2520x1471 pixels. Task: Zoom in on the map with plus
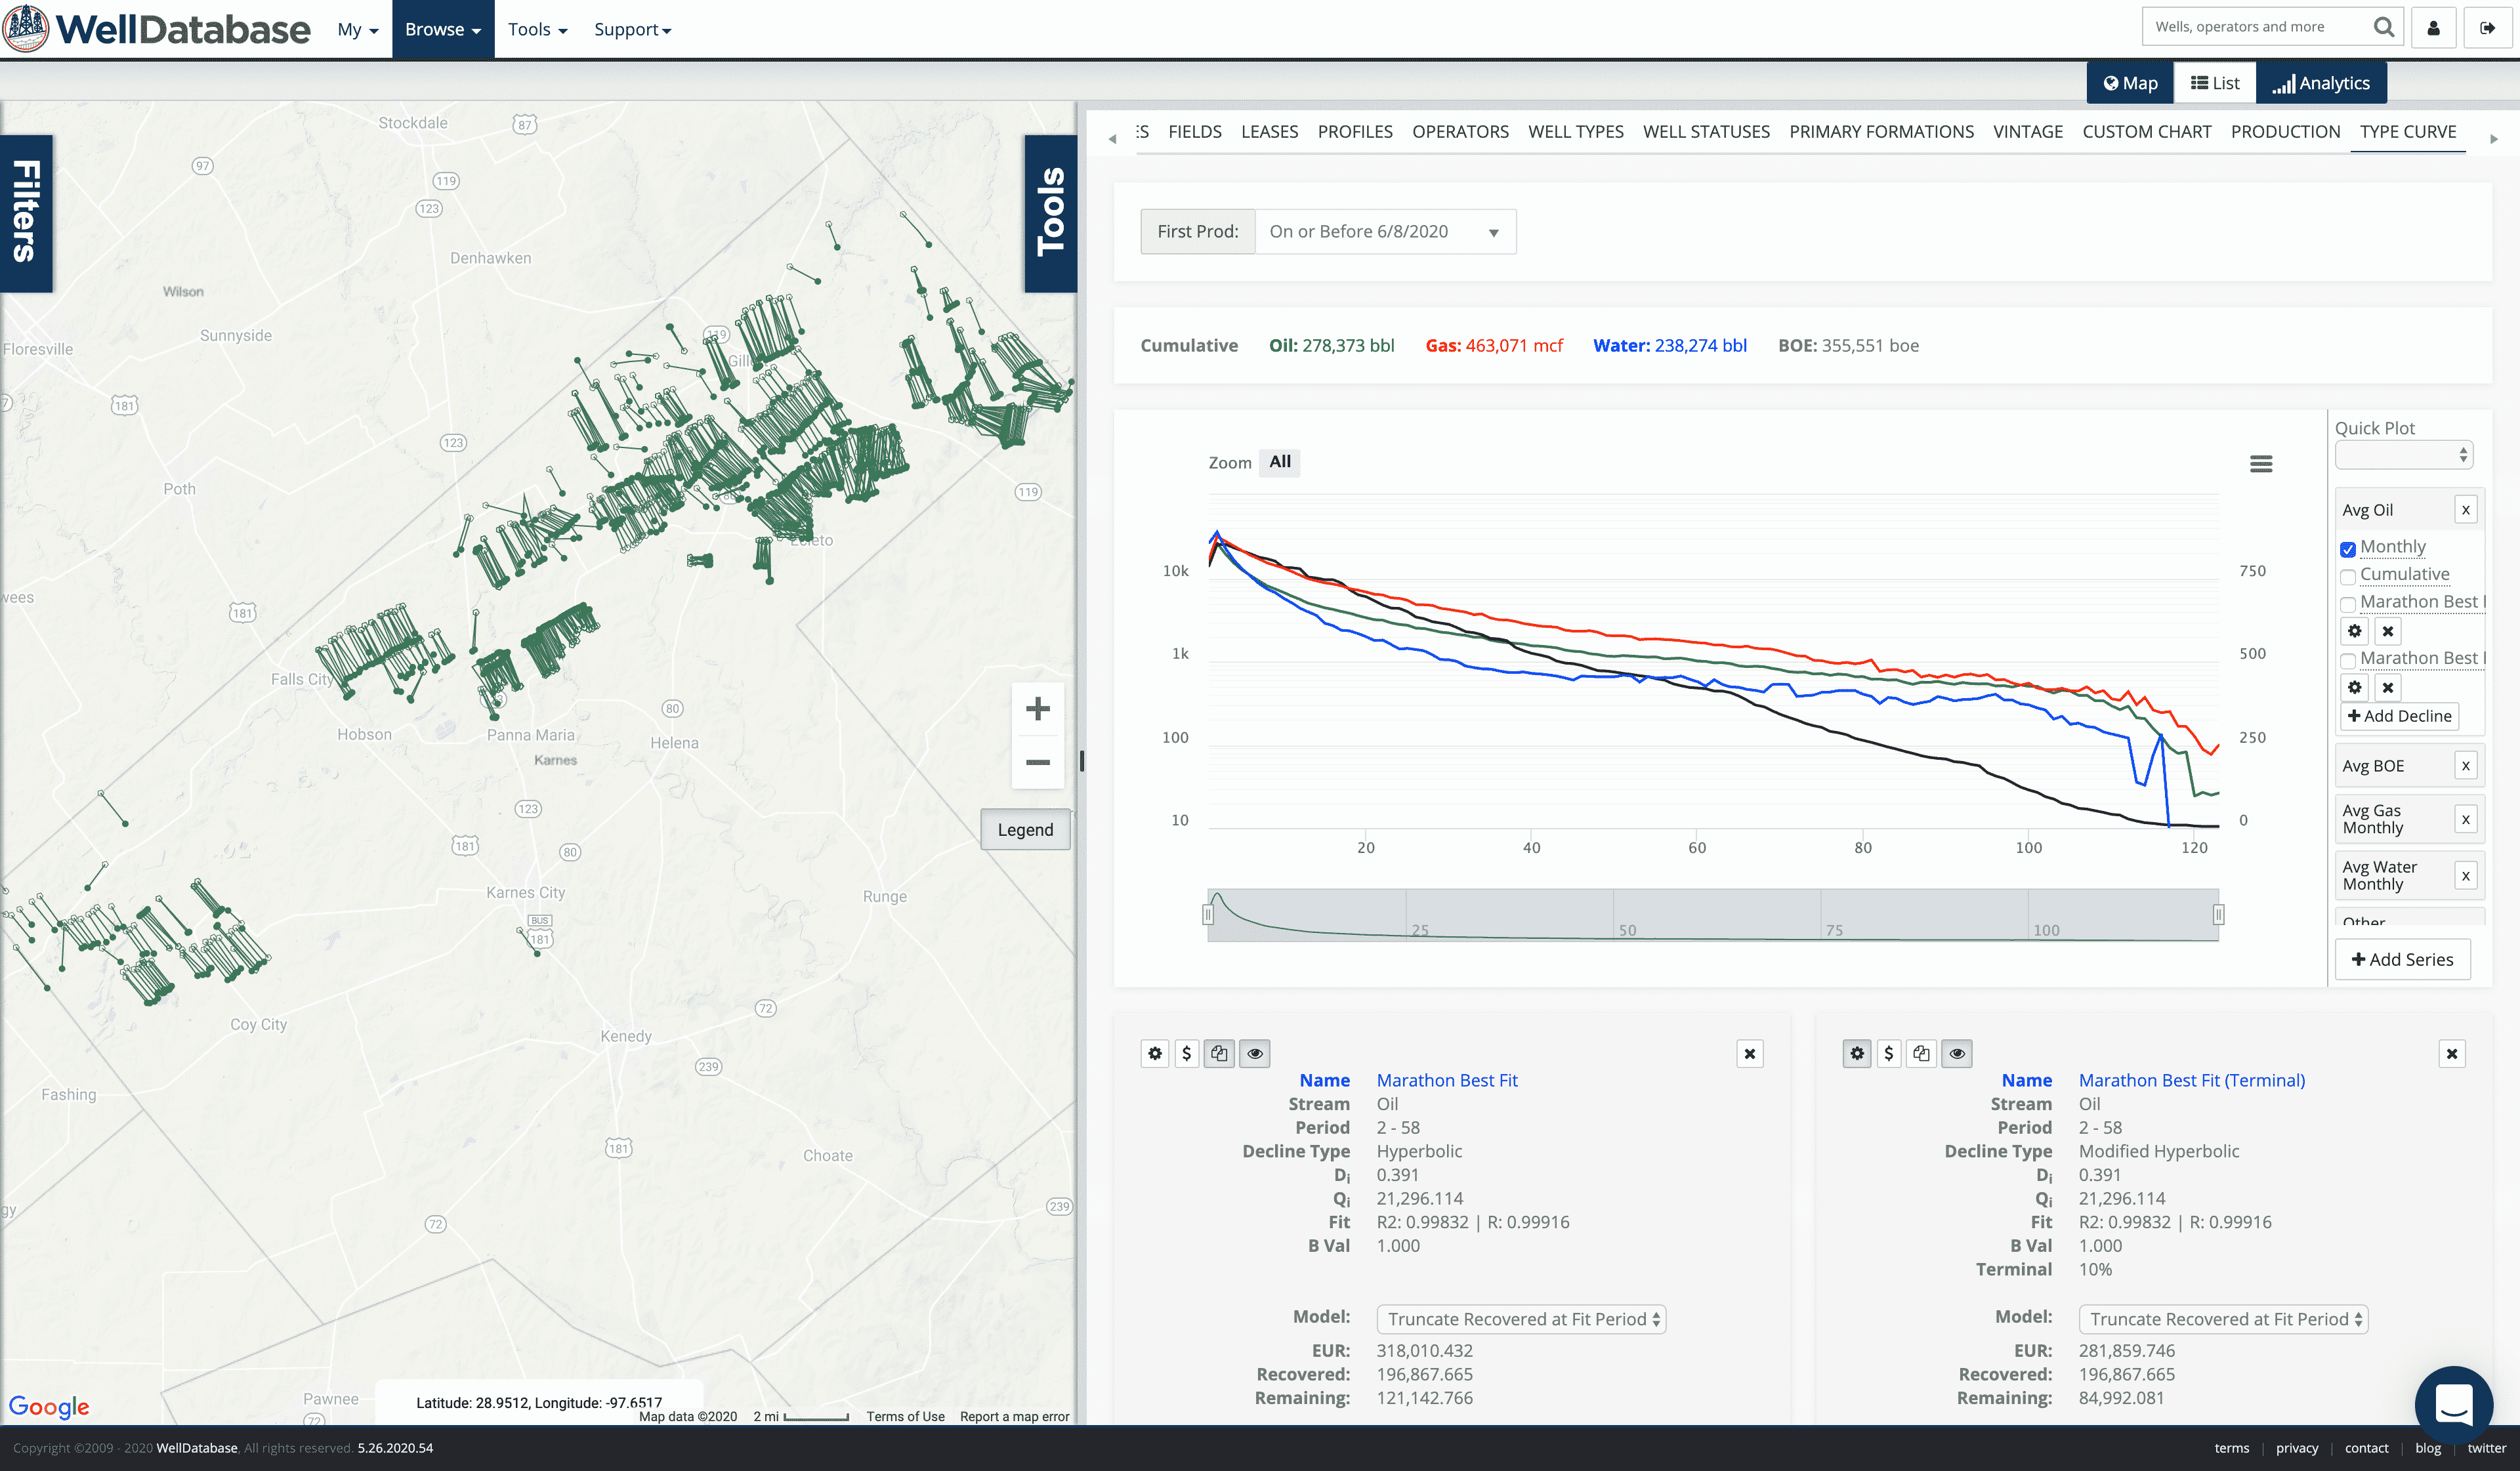[1037, 709]
